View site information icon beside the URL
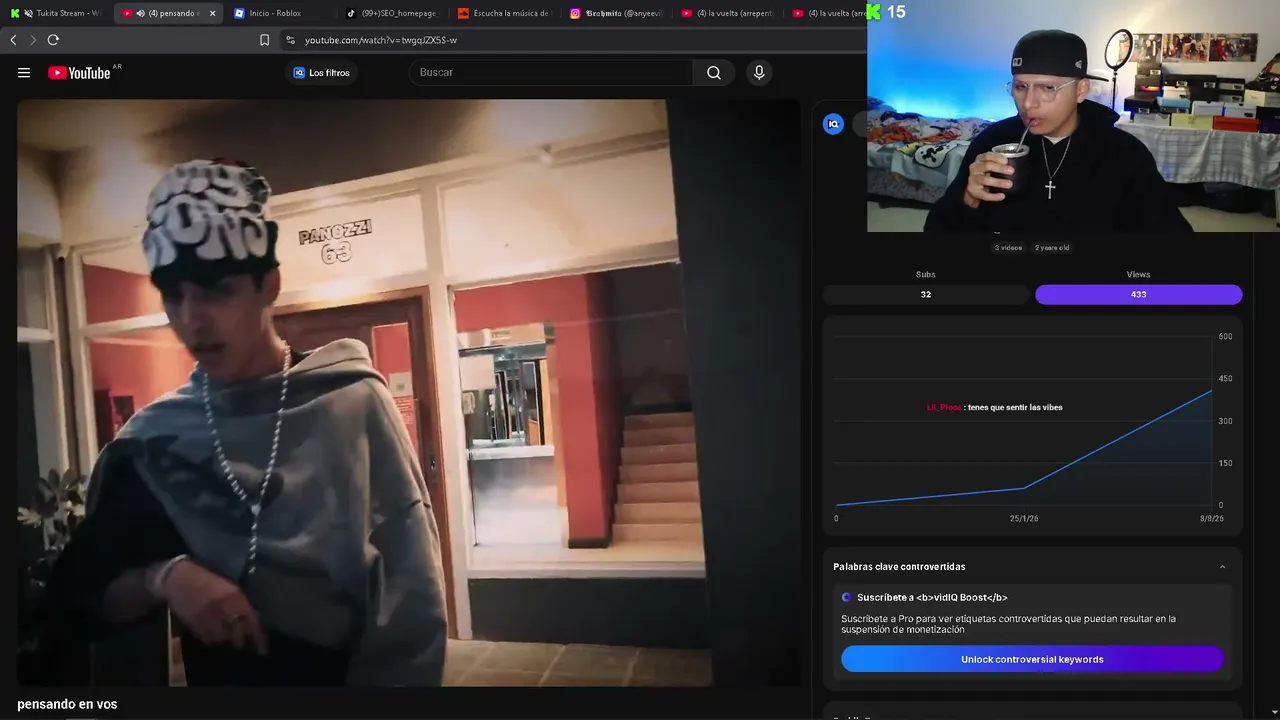 pyautogui.click(x=290, y=40)
